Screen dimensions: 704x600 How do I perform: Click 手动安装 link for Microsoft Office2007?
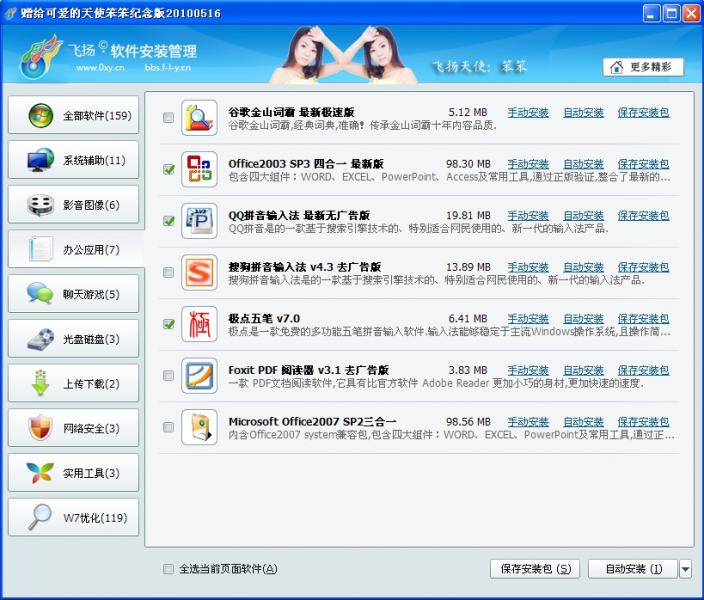click(x=528, y=422)
